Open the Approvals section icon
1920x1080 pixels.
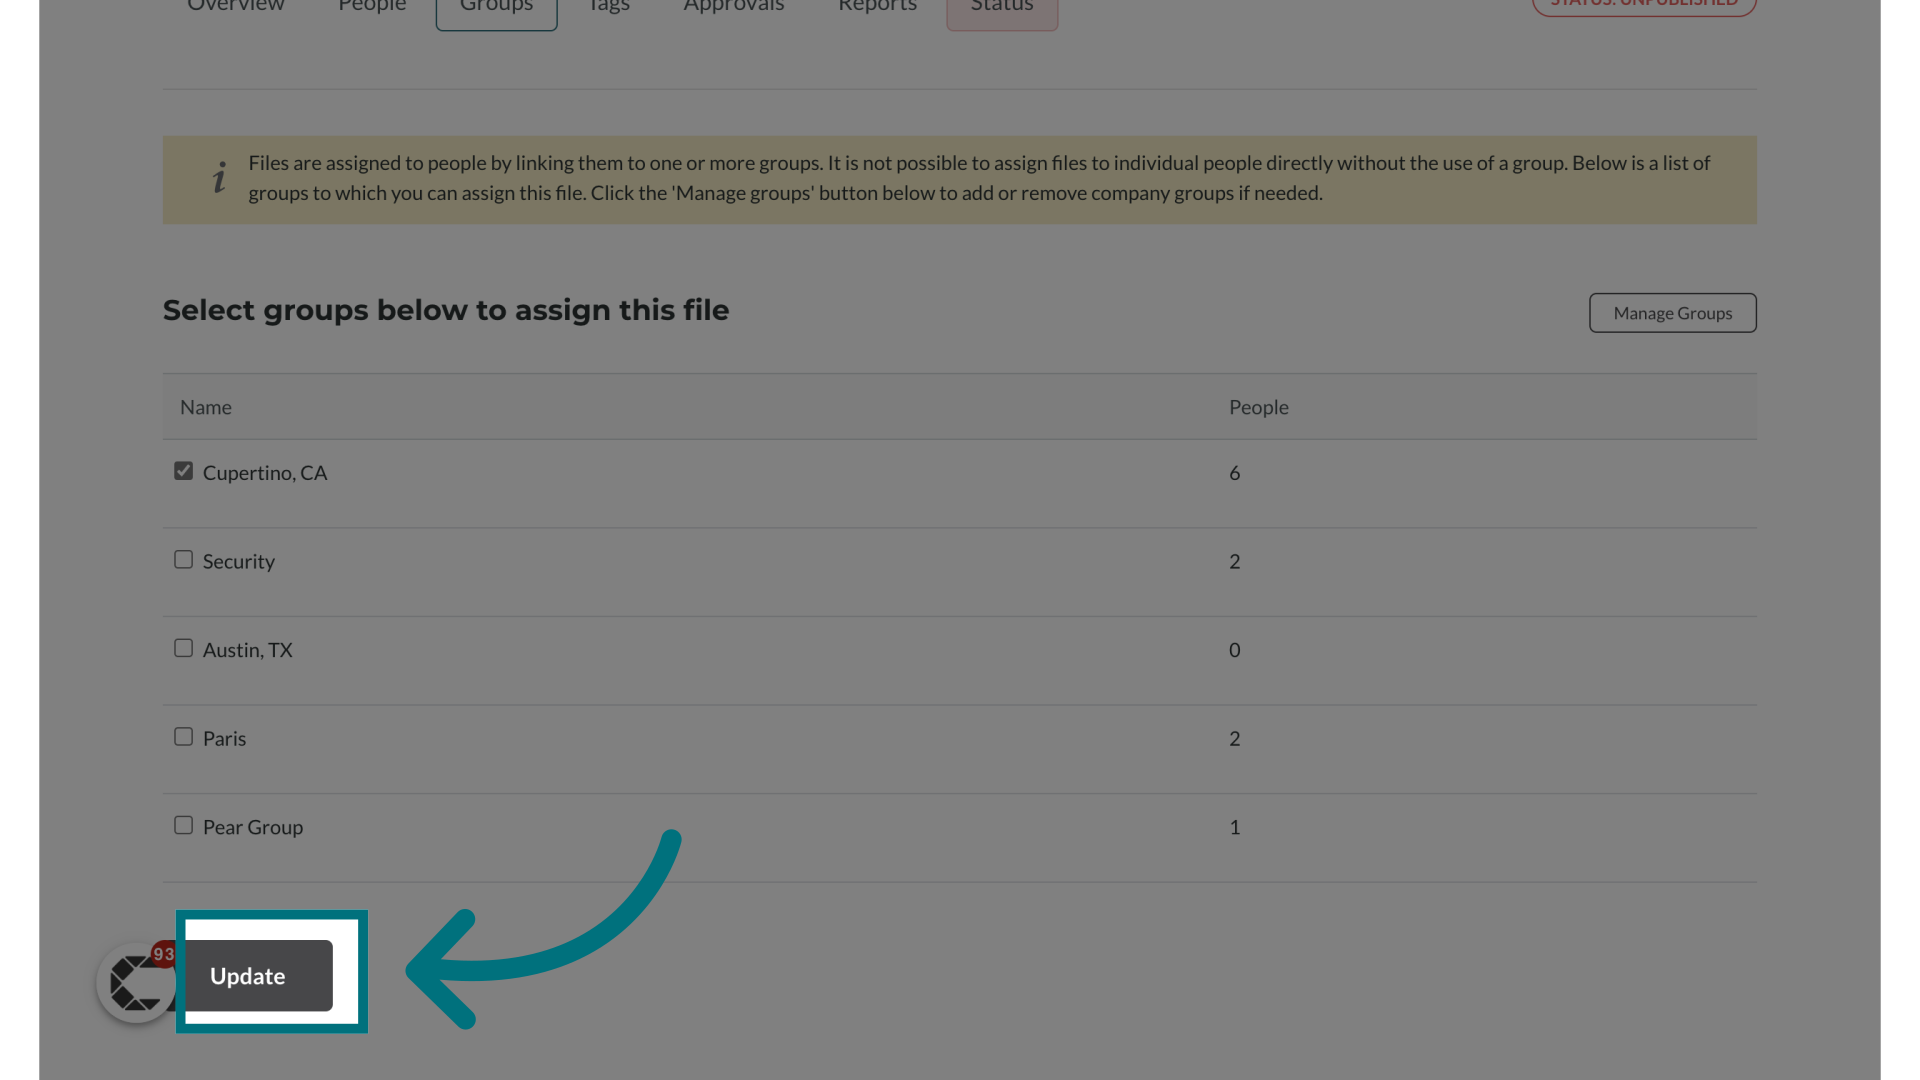click(x=733, y=7)
